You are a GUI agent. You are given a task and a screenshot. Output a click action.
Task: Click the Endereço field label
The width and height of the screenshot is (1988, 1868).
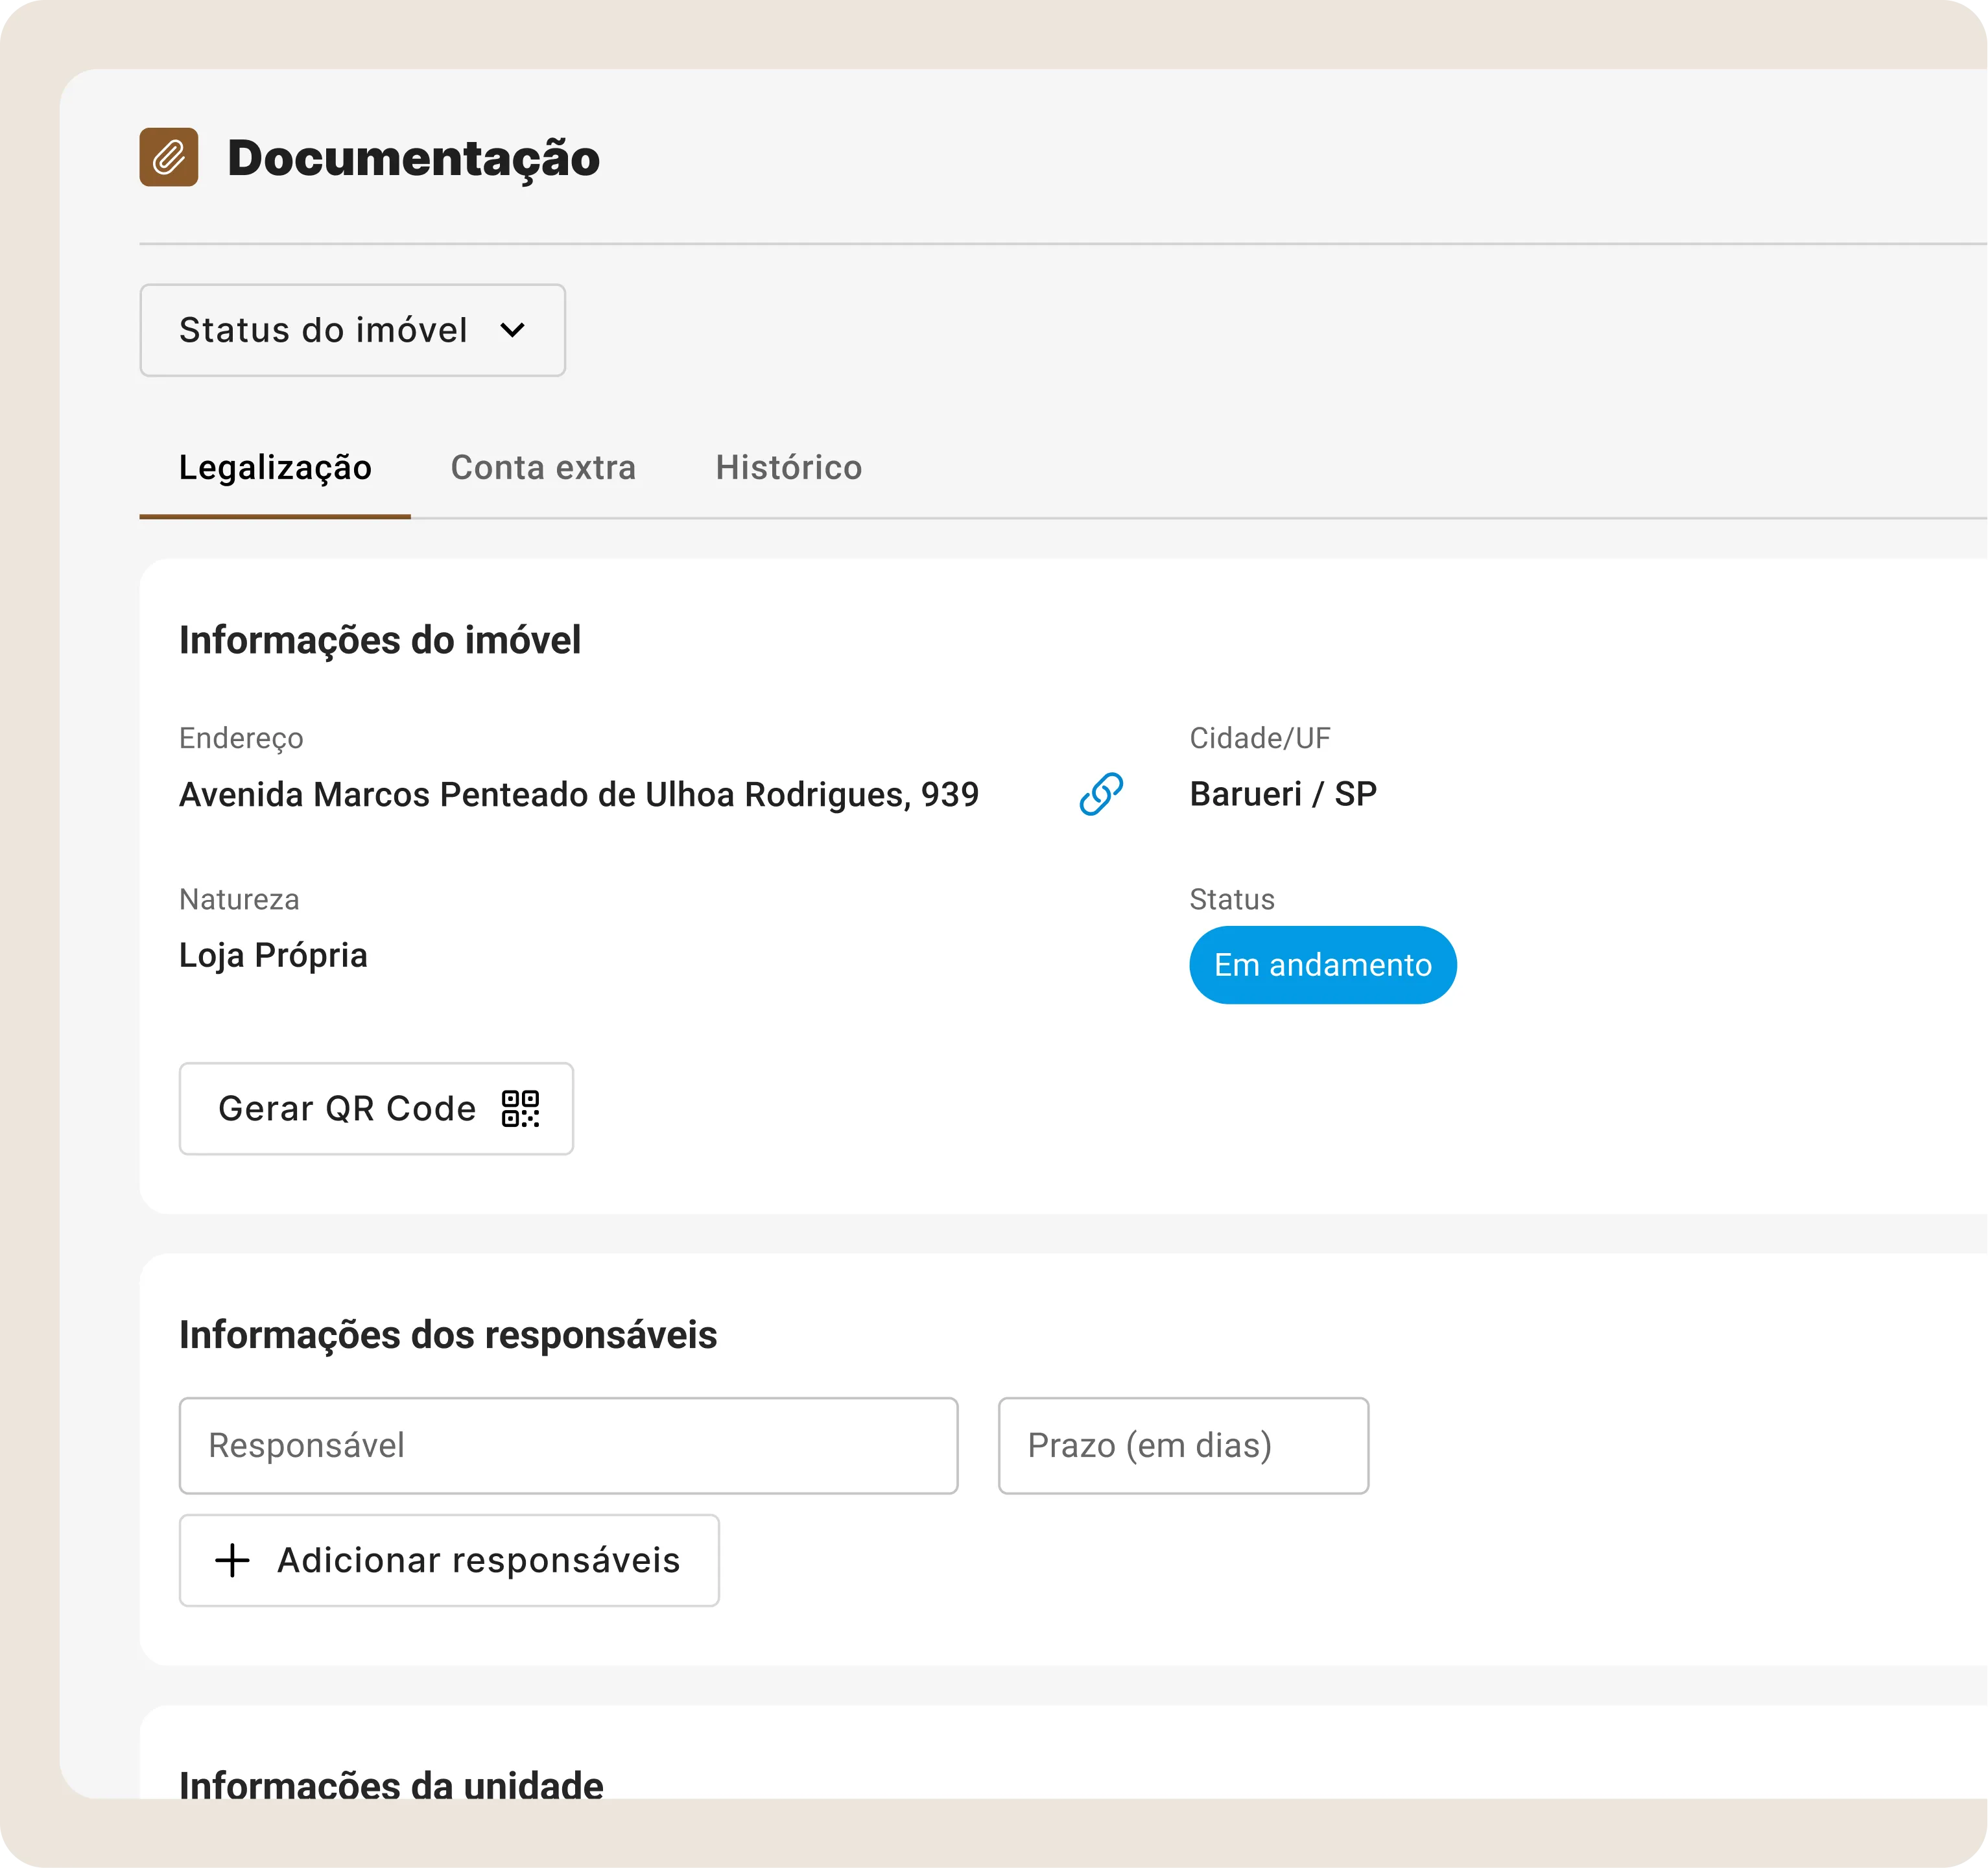tap(241, 739)
